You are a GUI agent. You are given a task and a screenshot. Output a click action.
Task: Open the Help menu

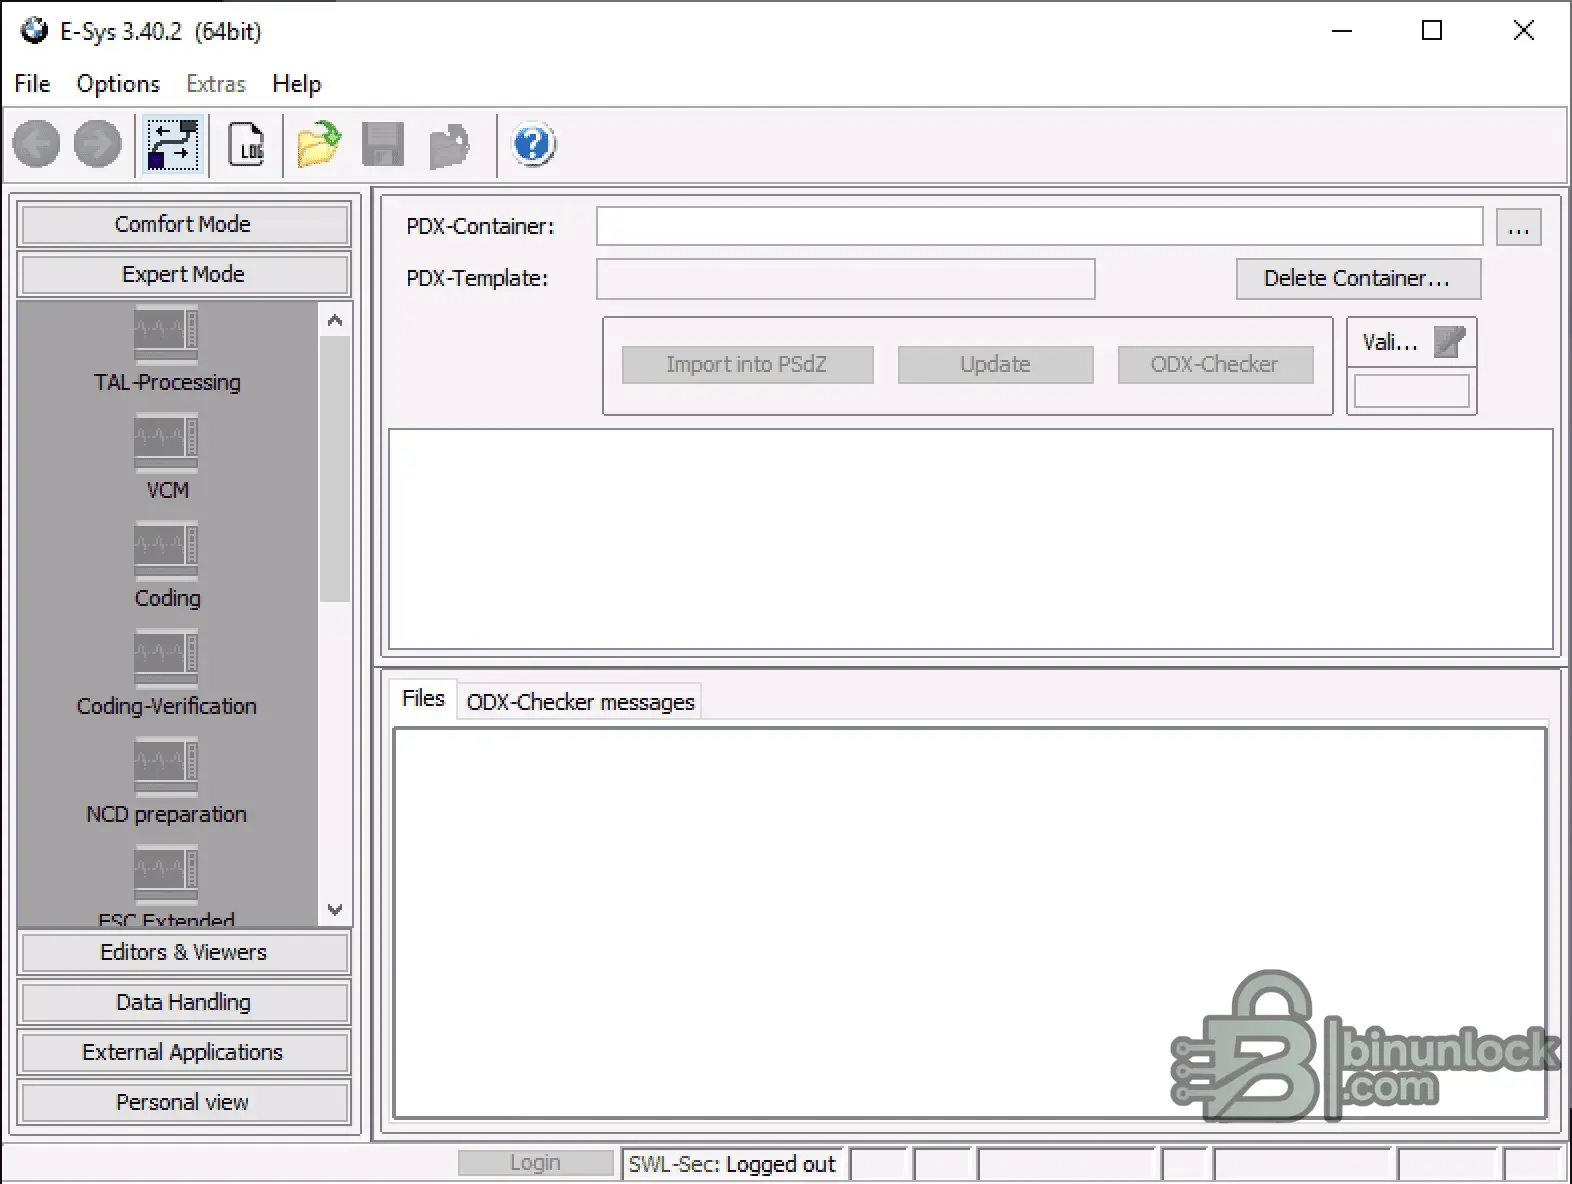(x=297, y=84)
